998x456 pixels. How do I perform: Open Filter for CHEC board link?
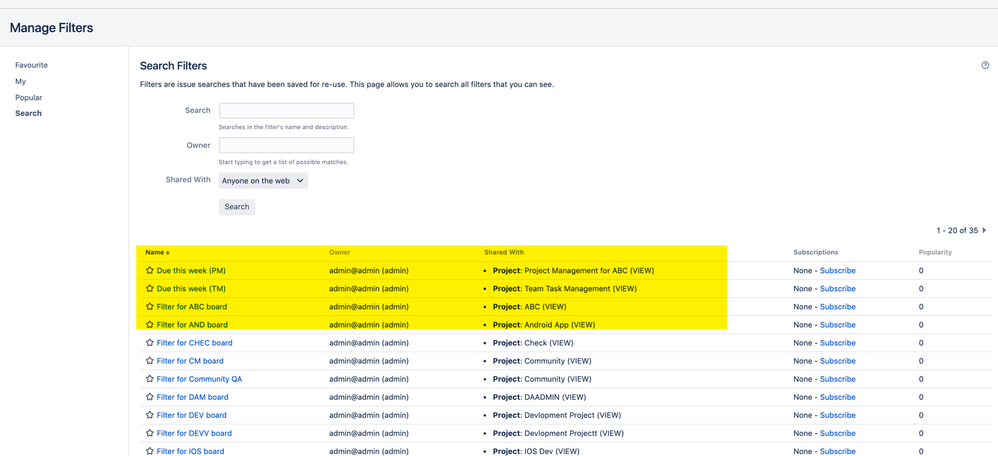pos(194,343)
